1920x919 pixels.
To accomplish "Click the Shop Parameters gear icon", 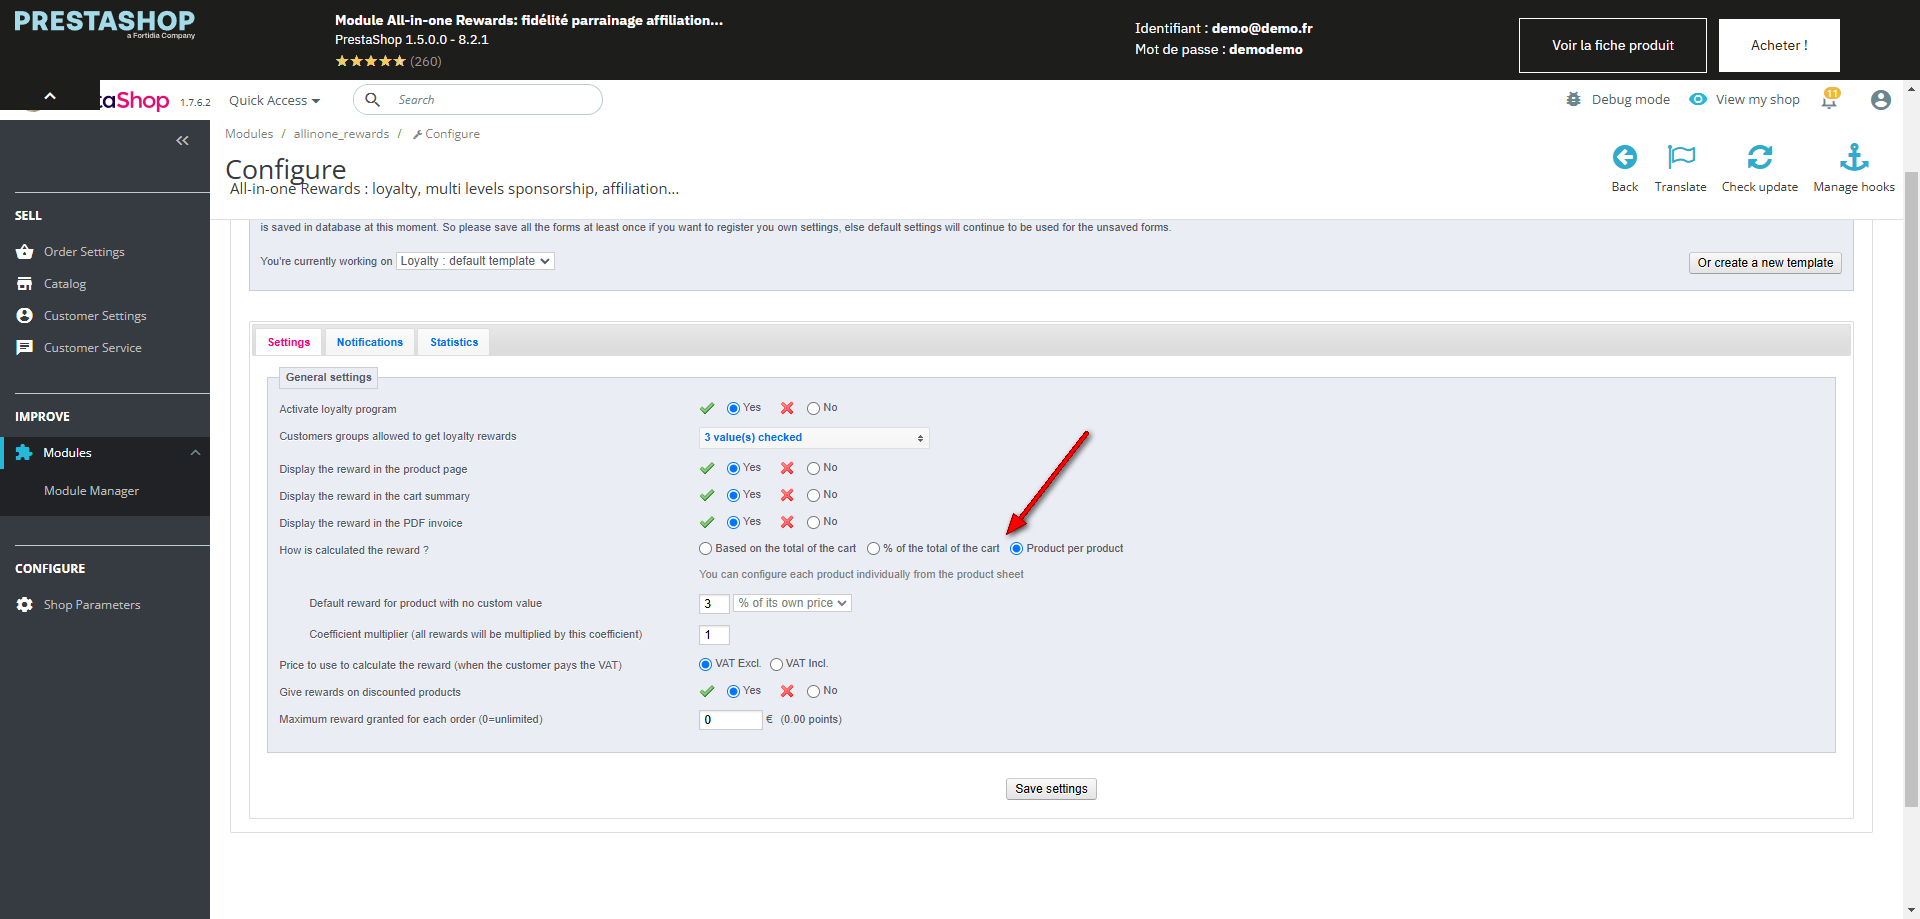I will (25, 605).
